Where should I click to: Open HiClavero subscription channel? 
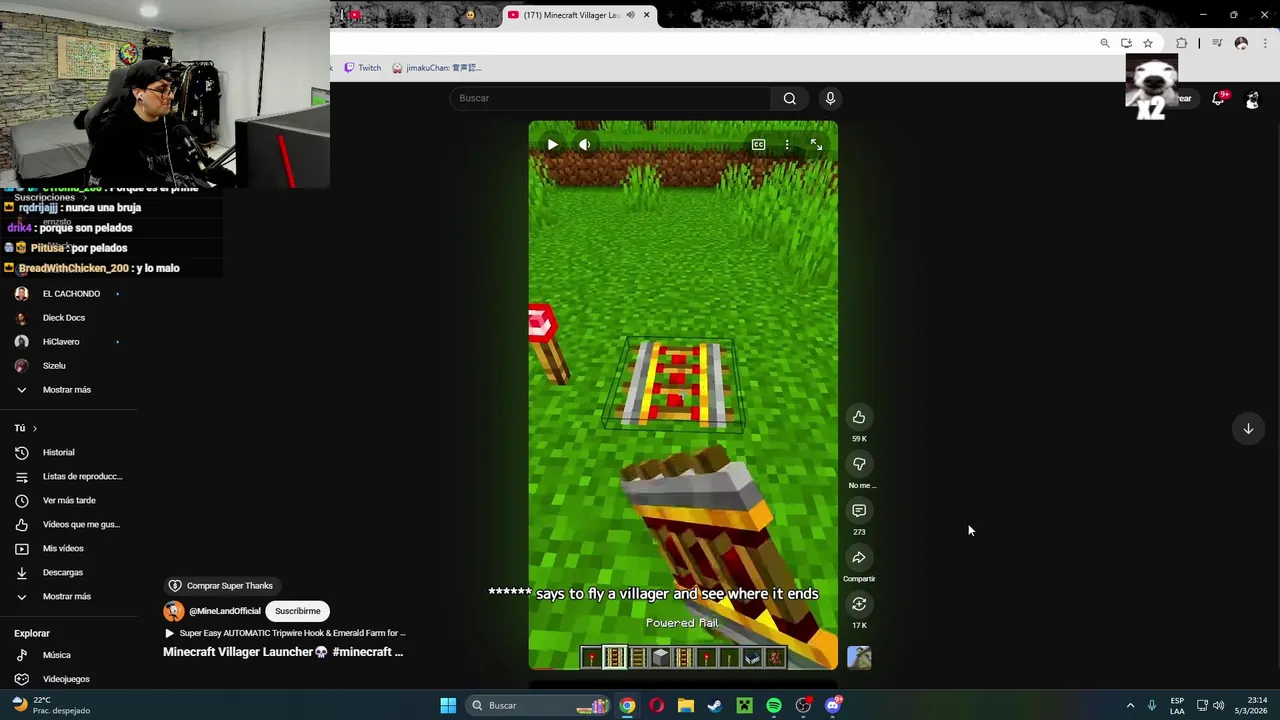(x=60, y=342)
